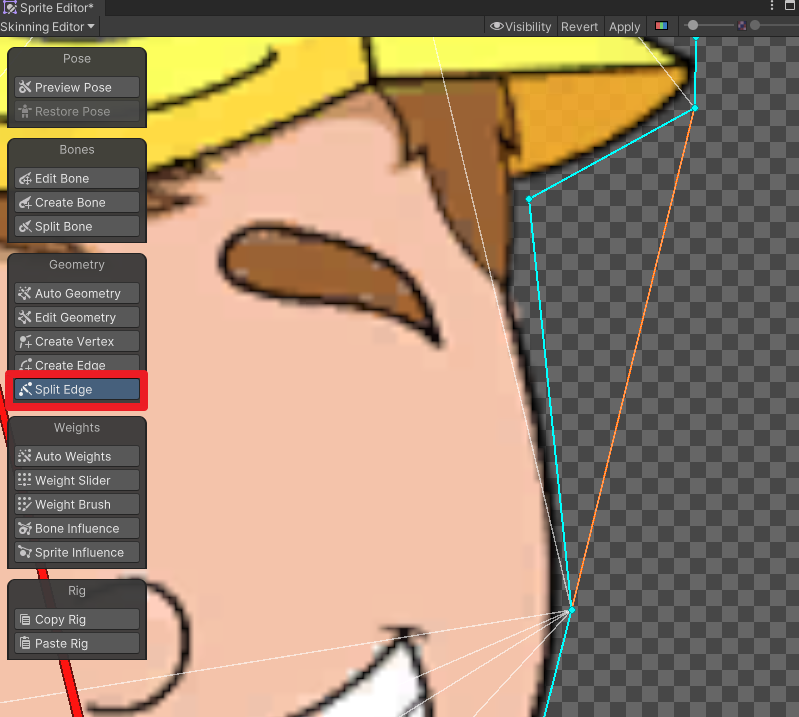Screen dimensions: 799x717
Task: Revert unsaved sprite changes
Action: click(579, 26)
